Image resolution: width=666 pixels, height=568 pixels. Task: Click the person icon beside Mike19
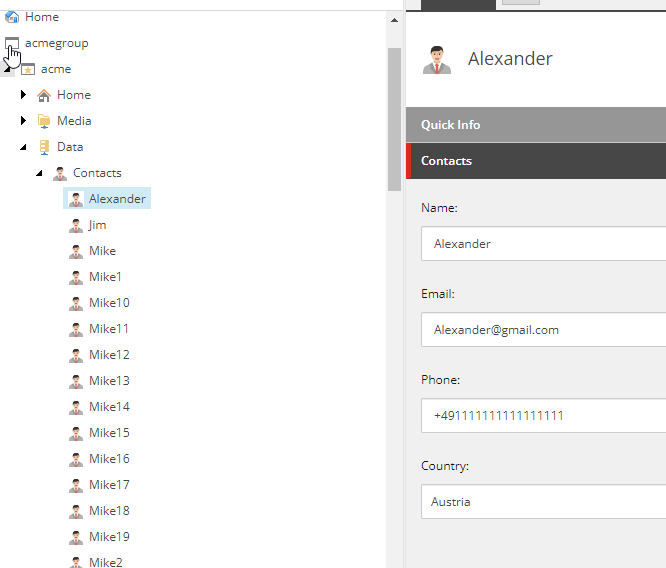(x=76, y=537)
